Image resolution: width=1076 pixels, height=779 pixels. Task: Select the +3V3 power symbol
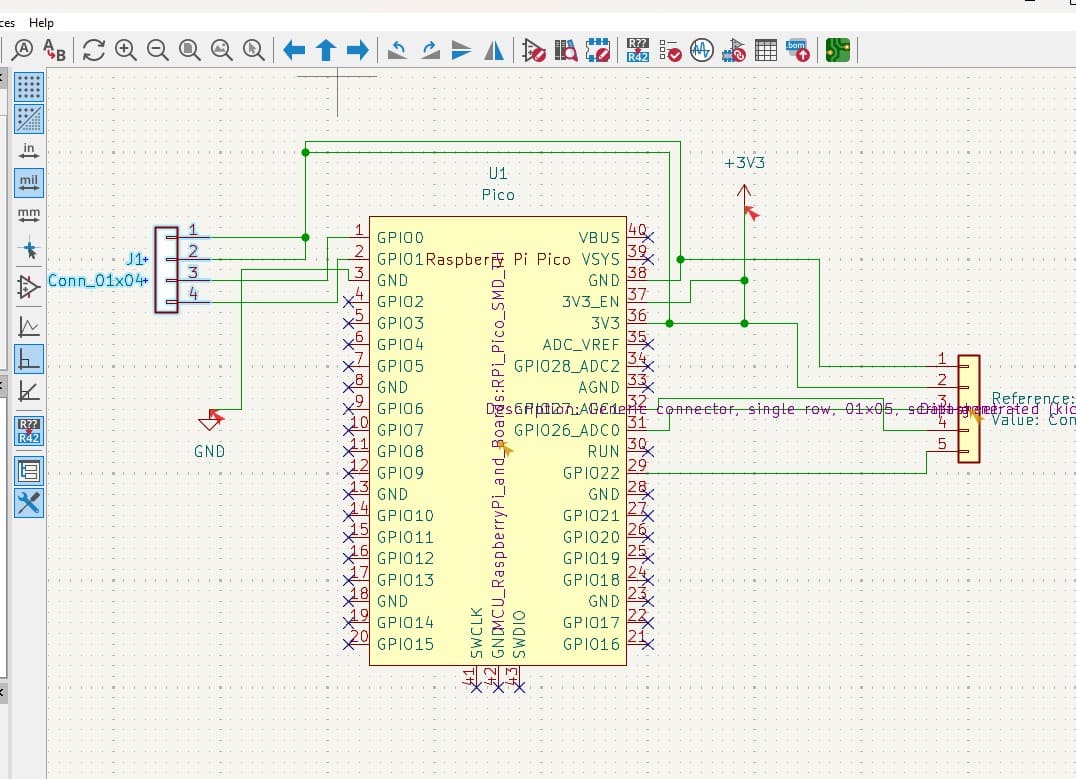click(x=744, y=192)
